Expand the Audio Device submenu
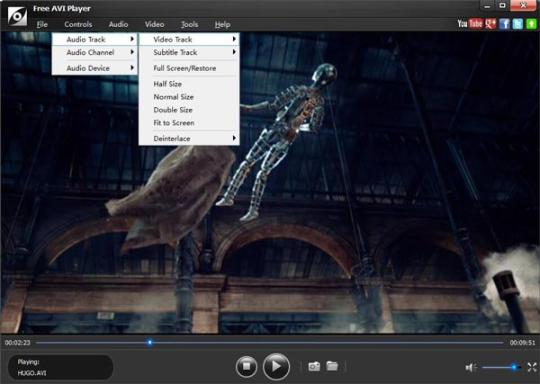Viewport: 540px width, 384px height. click(x=95, y=68)
